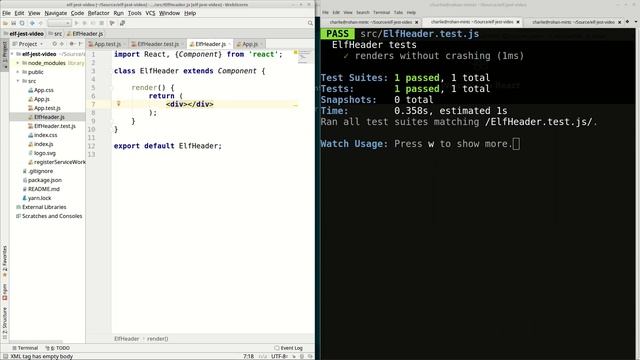640x360 pixels.
Task: Click the ElfHeader breadcrumb below editor
Action: pos(127,339)
